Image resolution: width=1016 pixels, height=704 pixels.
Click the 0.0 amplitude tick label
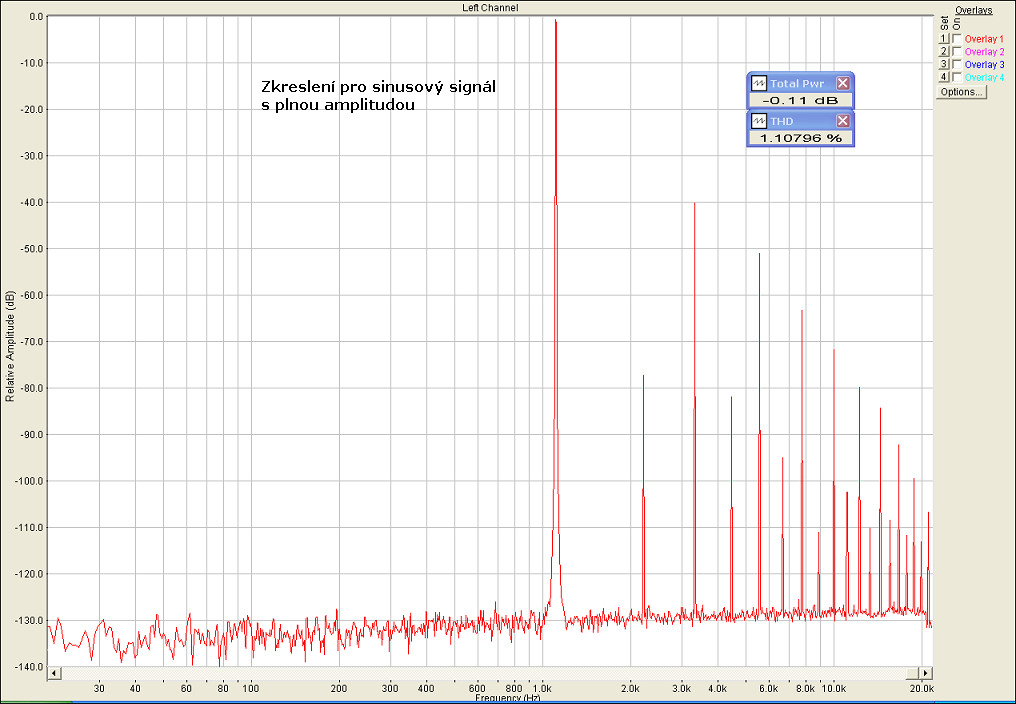coord(36,17)
